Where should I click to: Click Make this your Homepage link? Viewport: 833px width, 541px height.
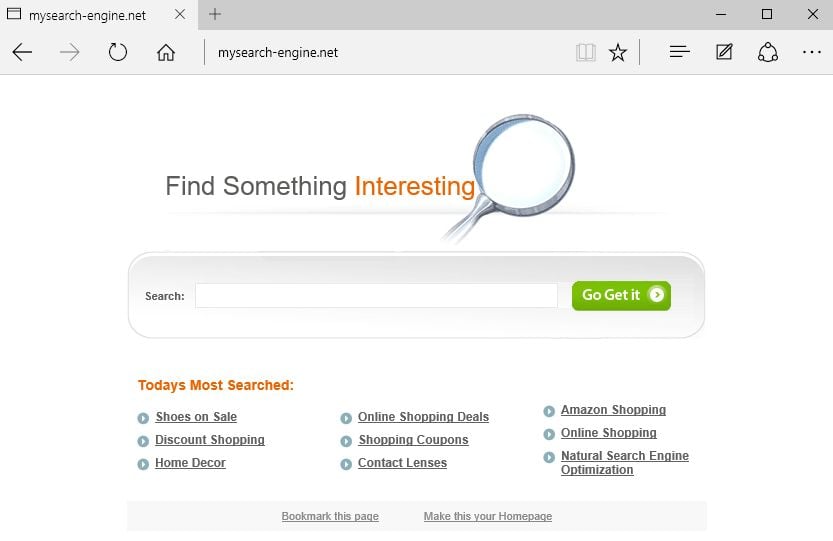click(x=487, y=516)
